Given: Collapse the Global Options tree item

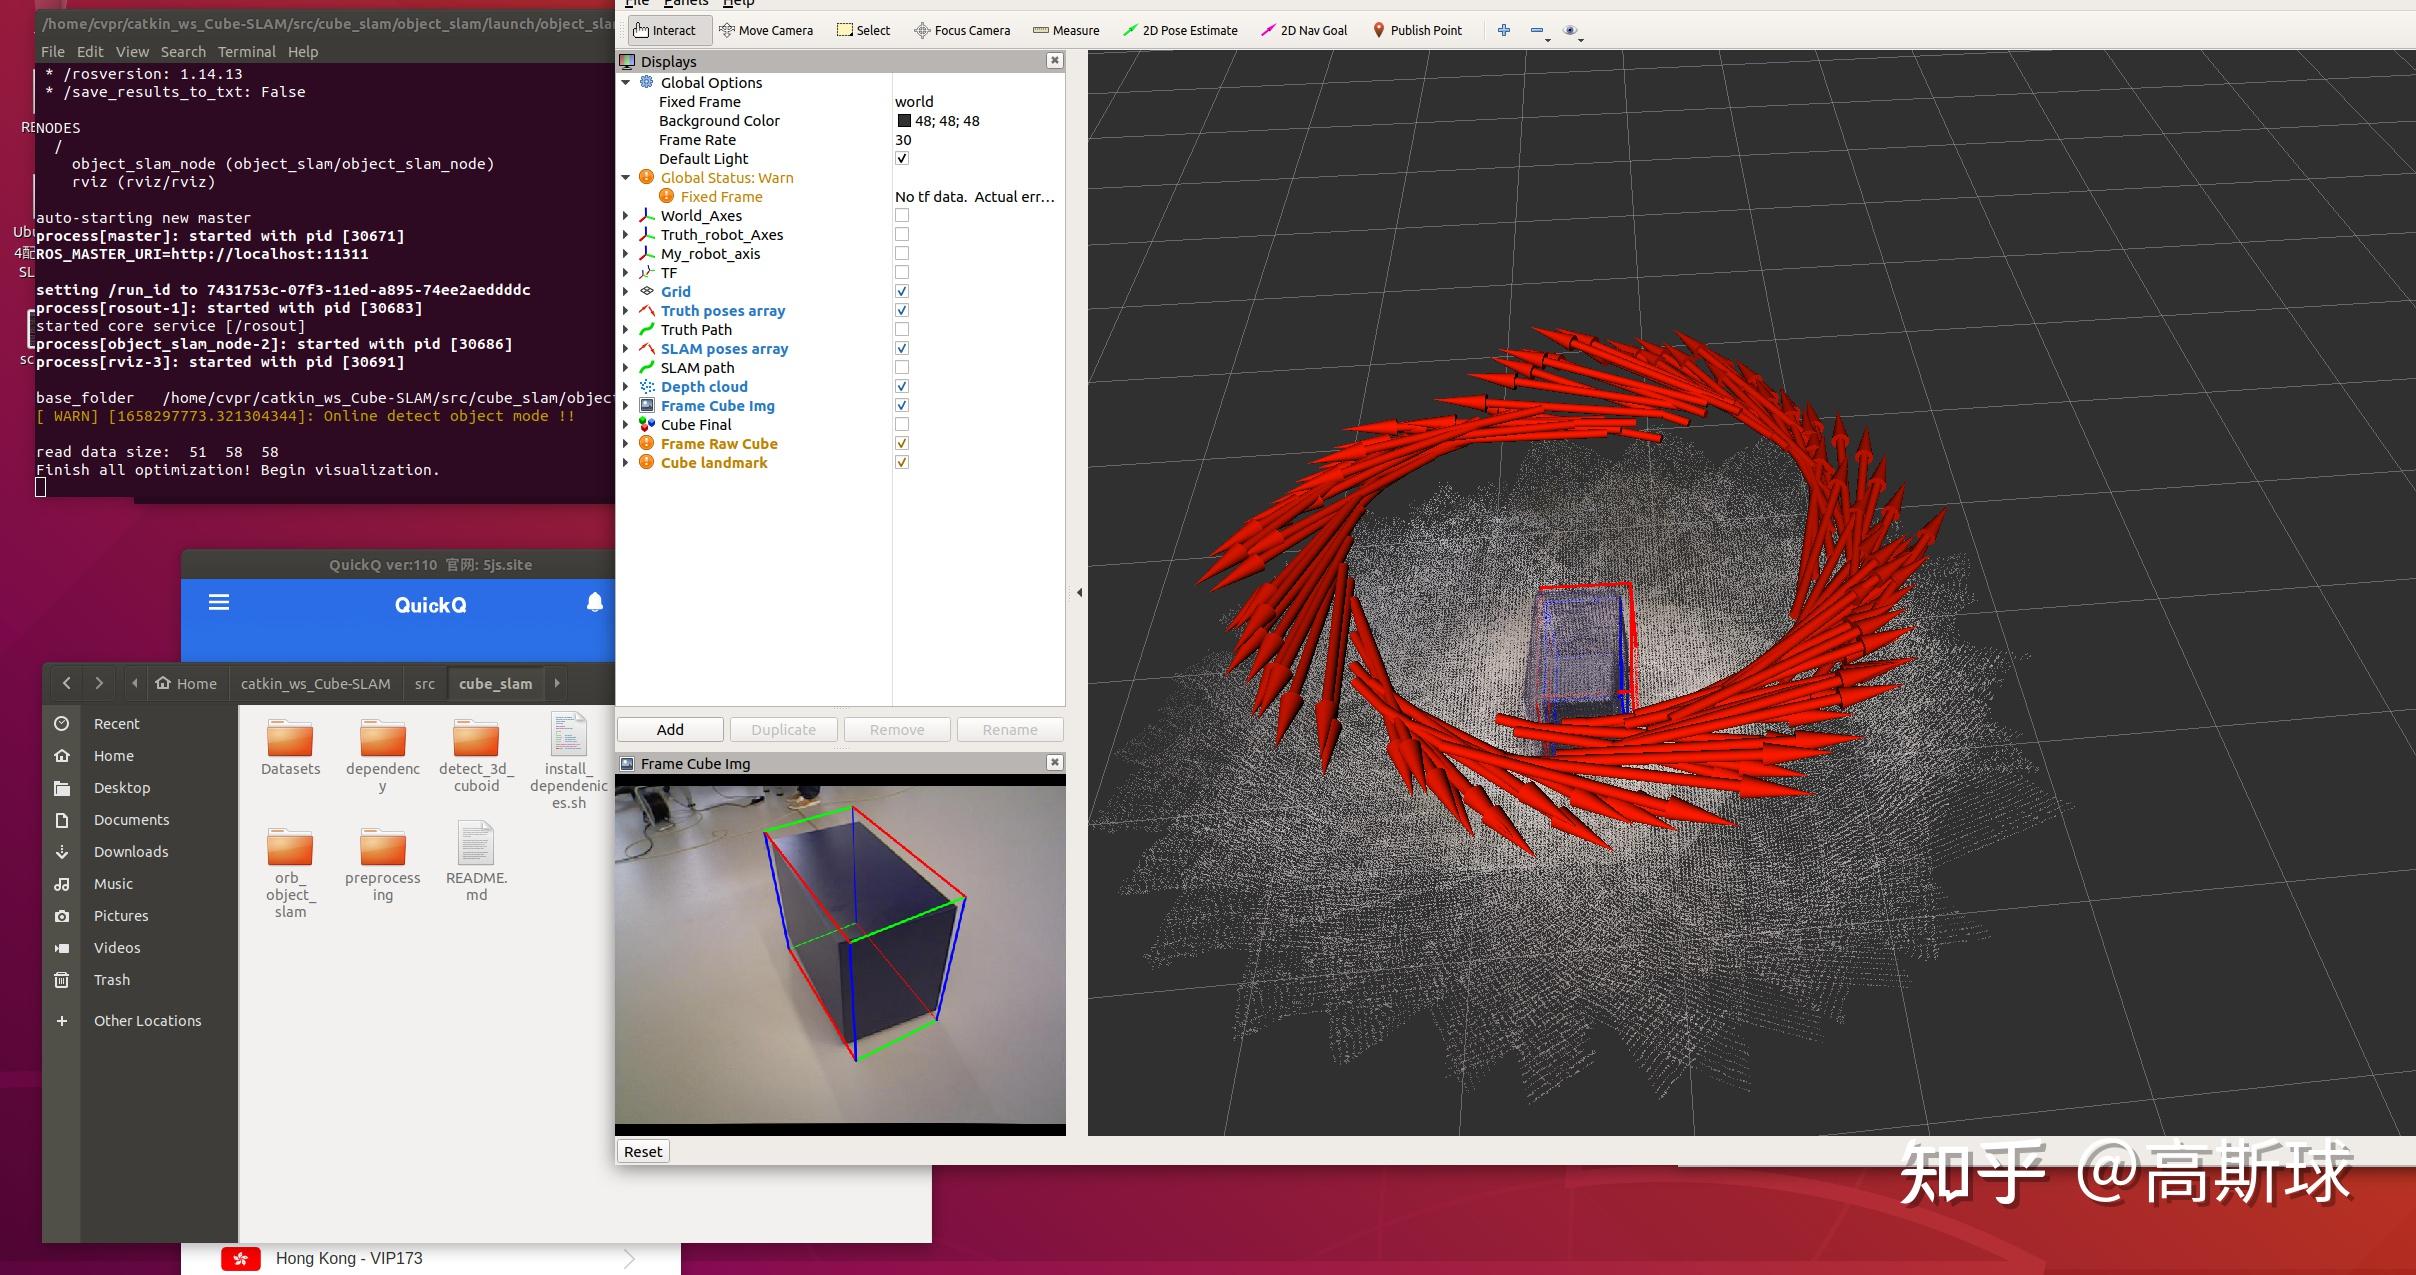Looking at the screenshot, I should tap(627, 82).
